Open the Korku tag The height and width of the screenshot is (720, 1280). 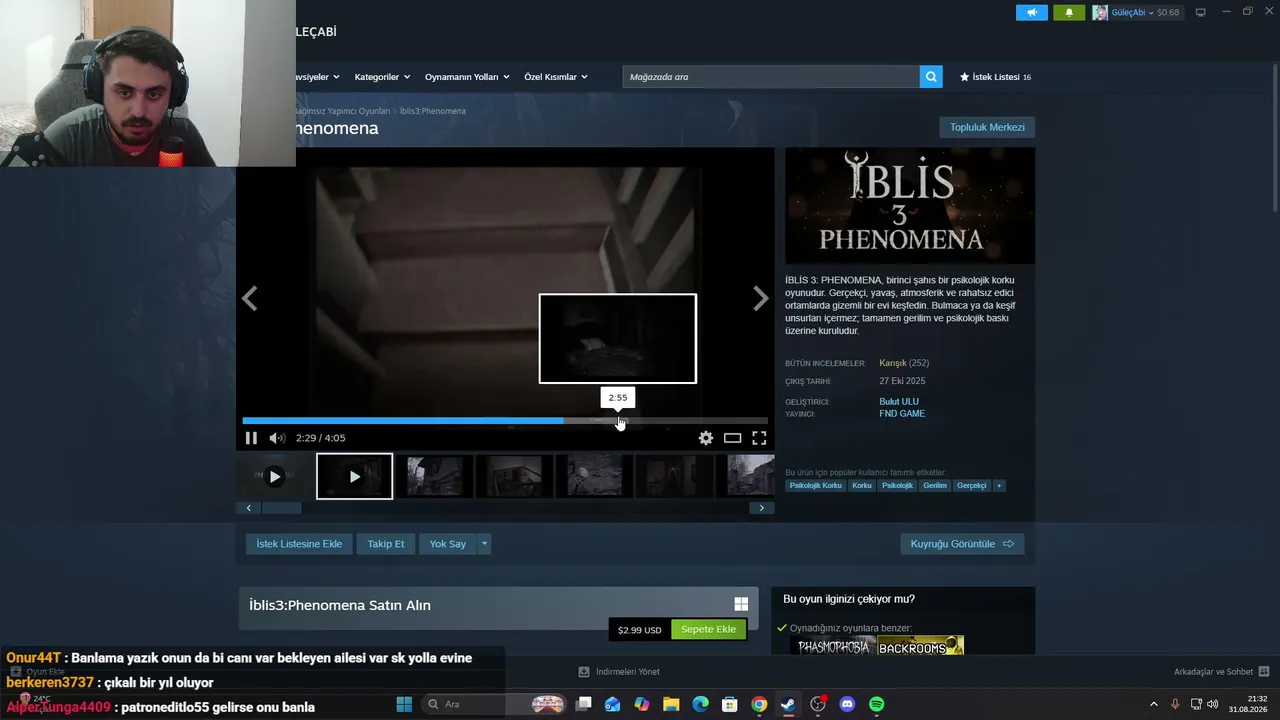pos(862,486)
